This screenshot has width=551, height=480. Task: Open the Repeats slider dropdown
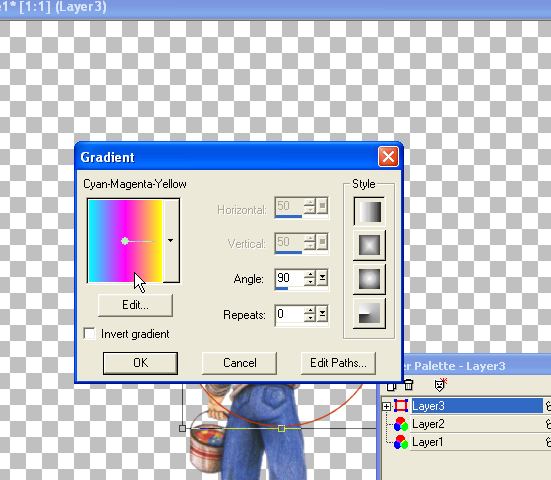pos(322,314)
